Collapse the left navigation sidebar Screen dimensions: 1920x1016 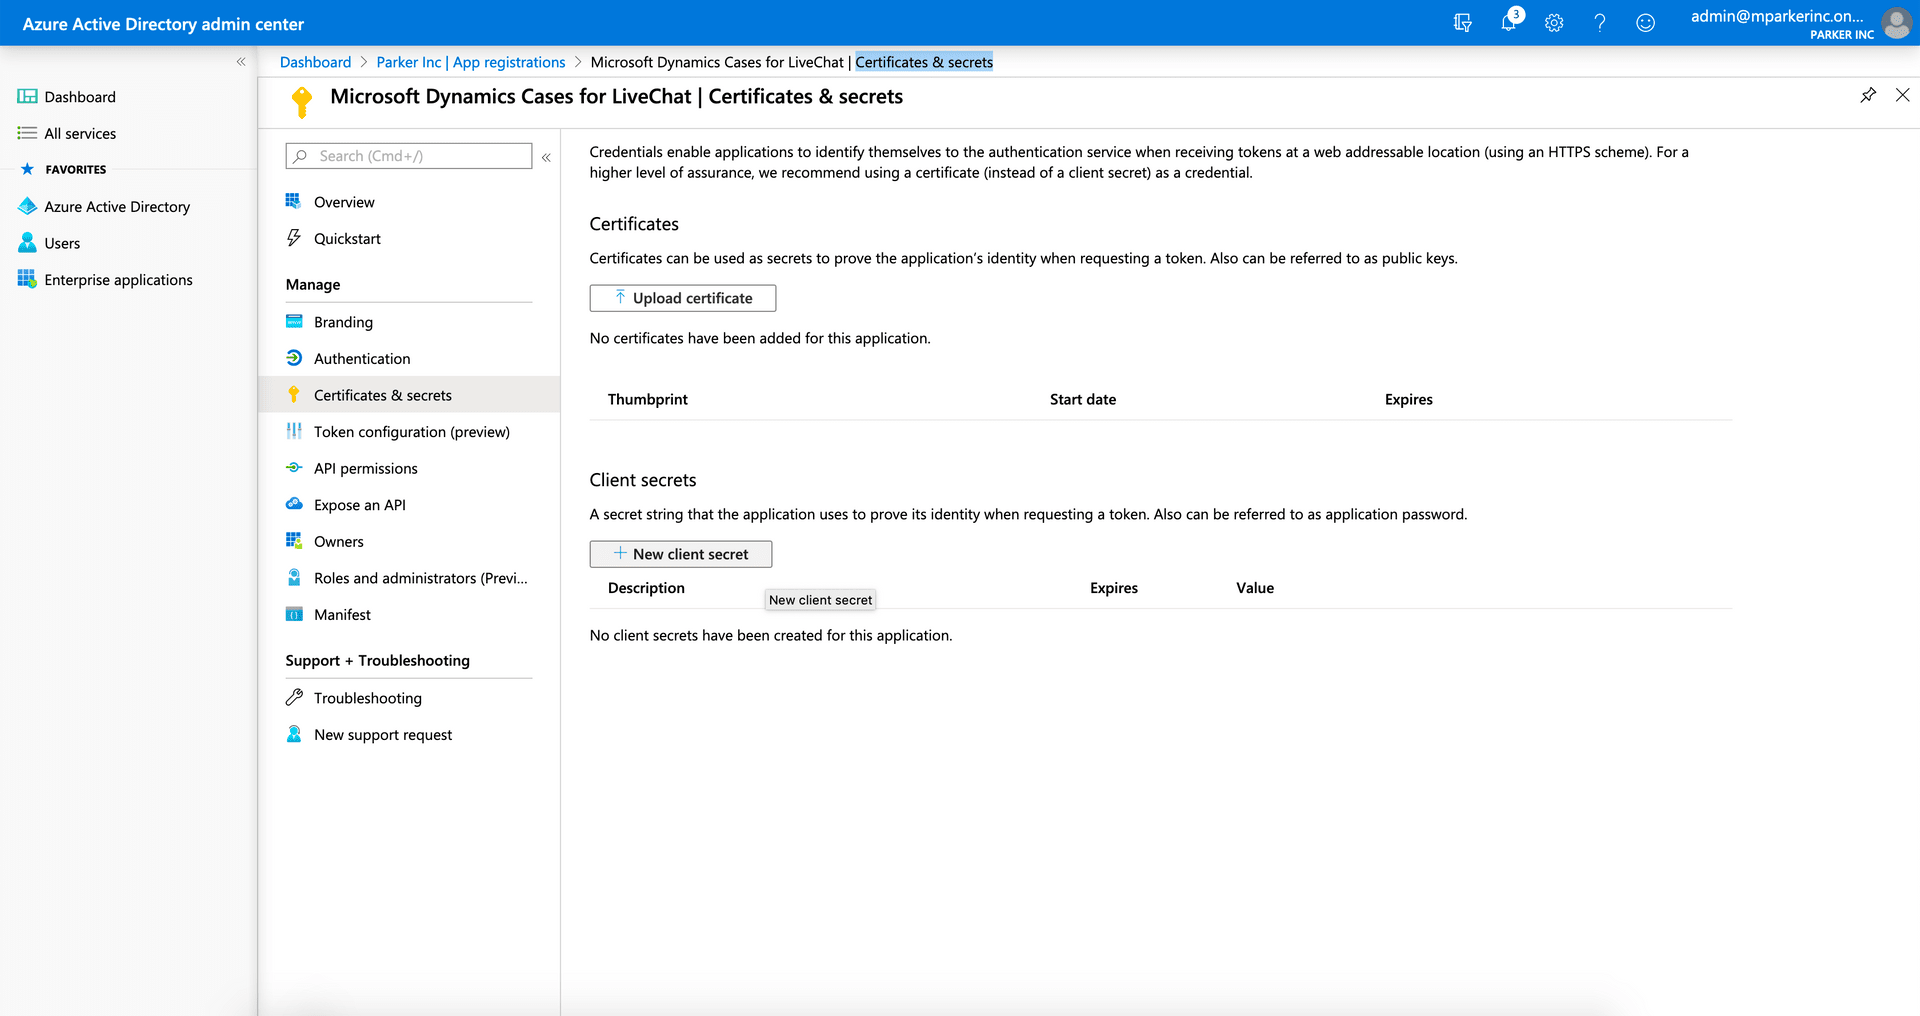tap(241, 61)
